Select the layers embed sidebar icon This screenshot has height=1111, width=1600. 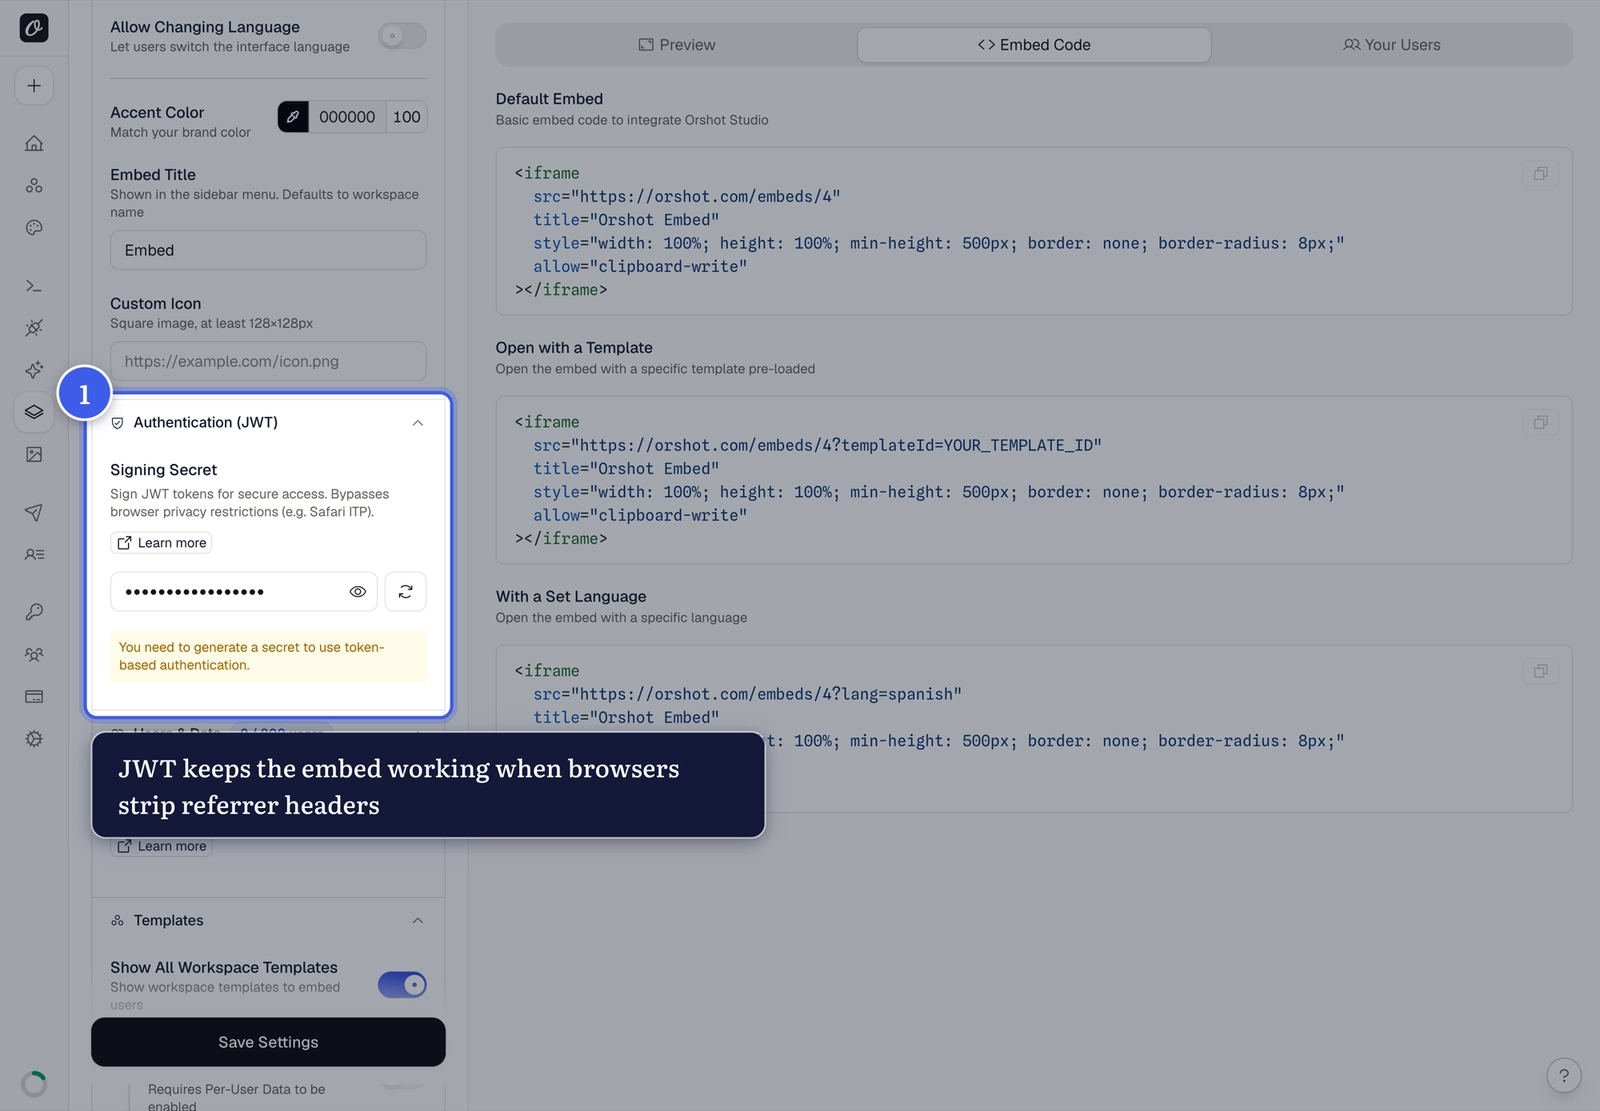pos(34,412)
